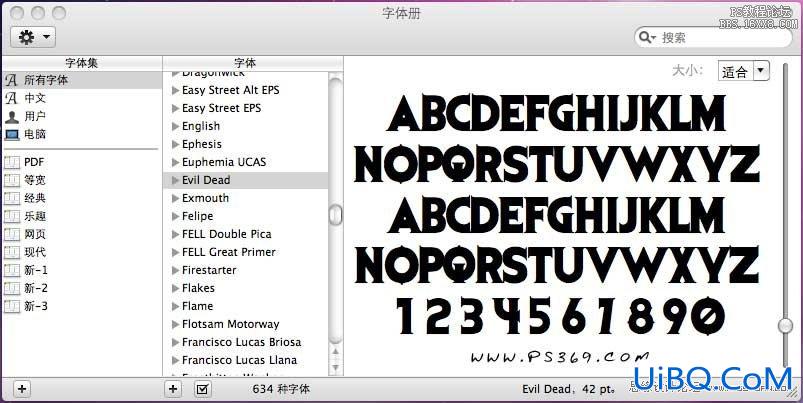Expand the Exmouth font family
The width and height of the screenshot is (803, 403).
[175, 198]
